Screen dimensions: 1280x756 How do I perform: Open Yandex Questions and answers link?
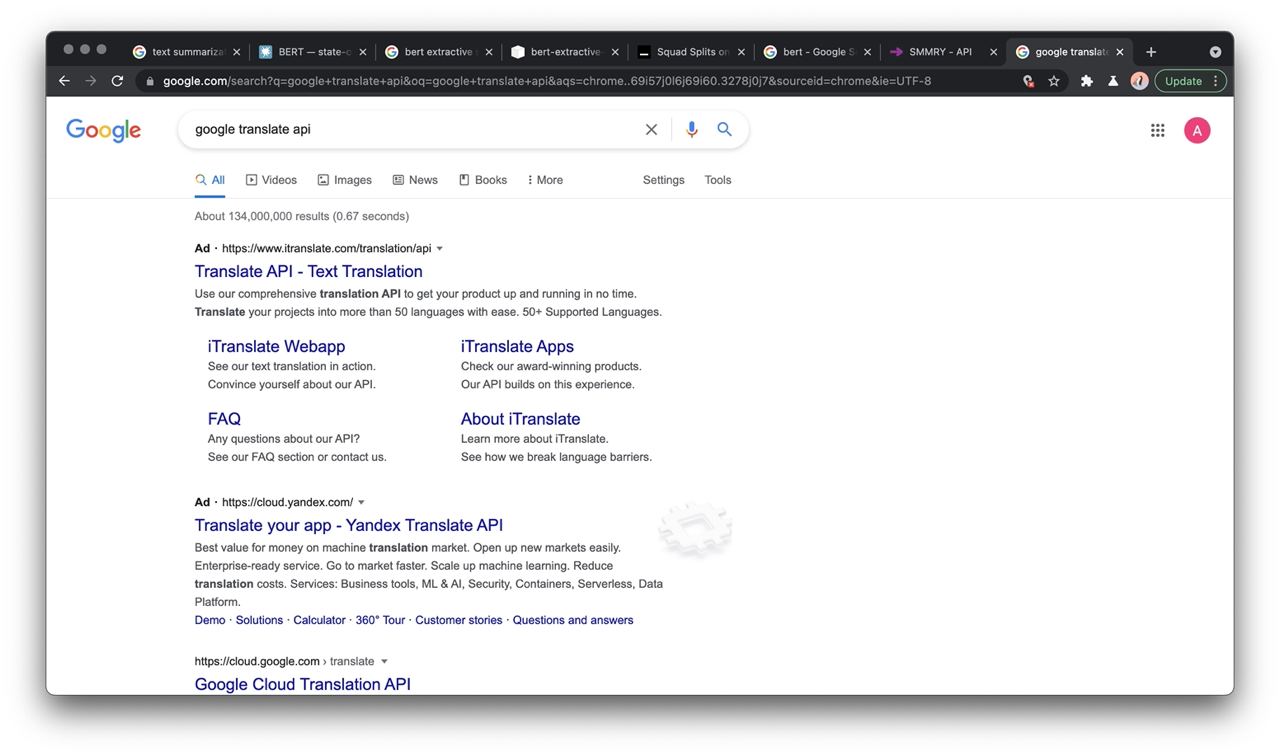(x=573, y=620)
